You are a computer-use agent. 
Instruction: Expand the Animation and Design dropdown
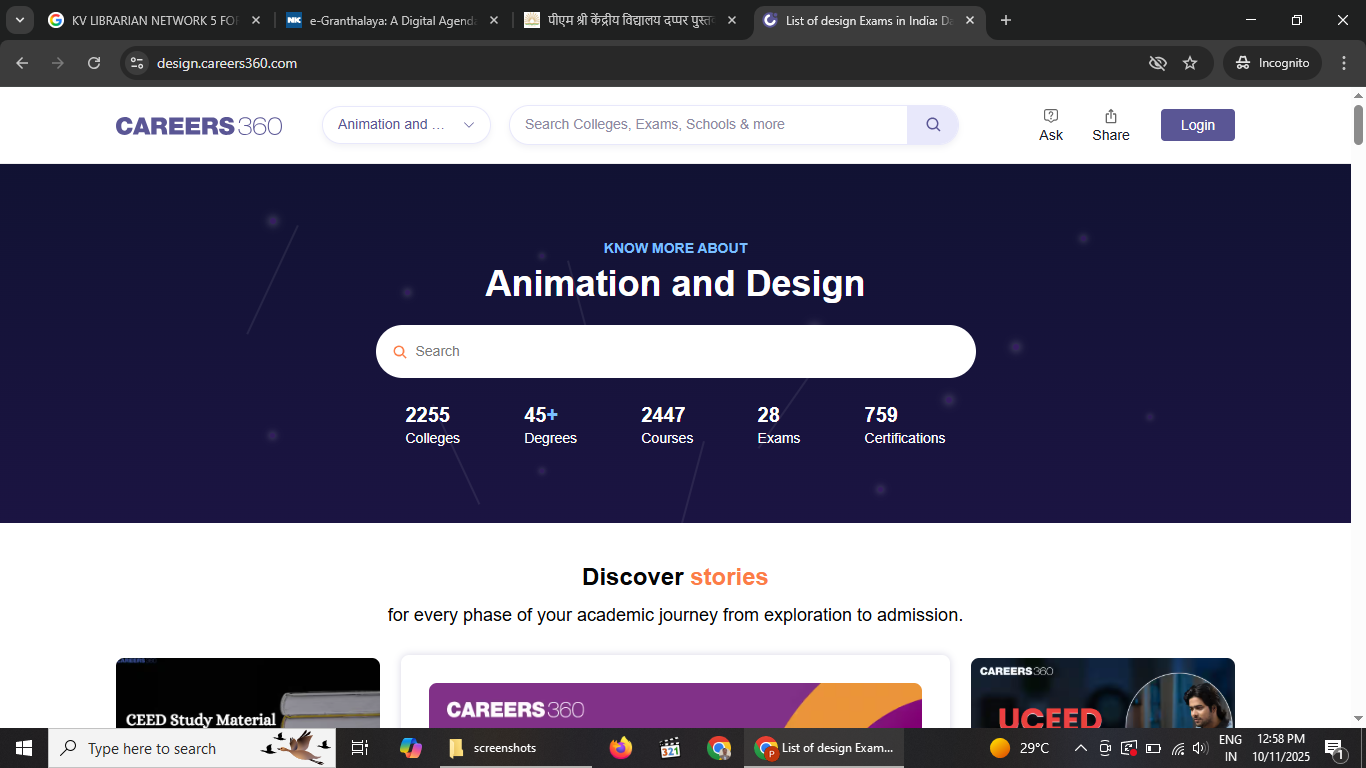[x=406, y=125]
